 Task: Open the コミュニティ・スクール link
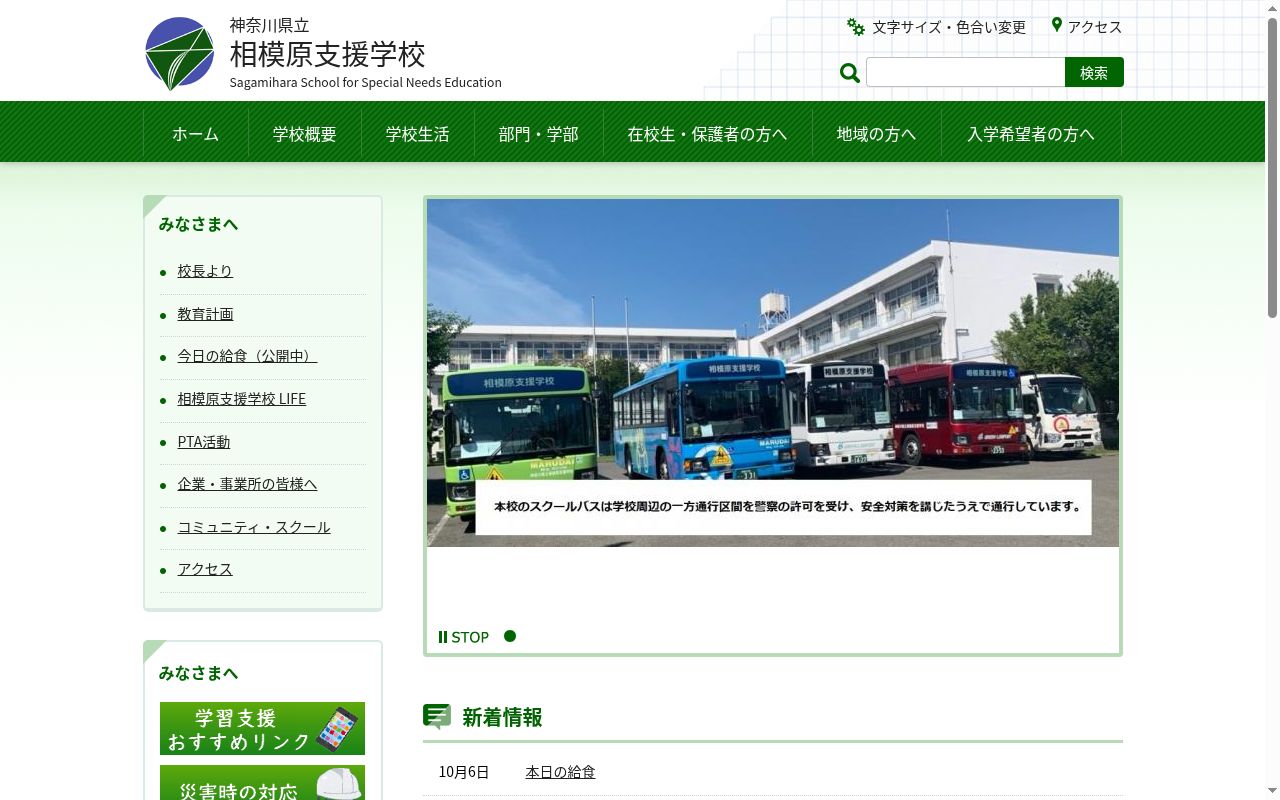click(254, 527)
